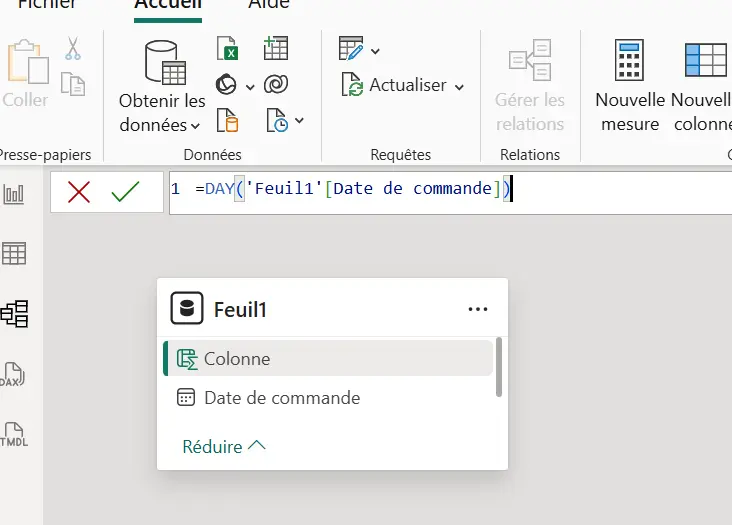
Task: Cancel formula with the red X
Action: pyautogui.click(x=79, y=192)
